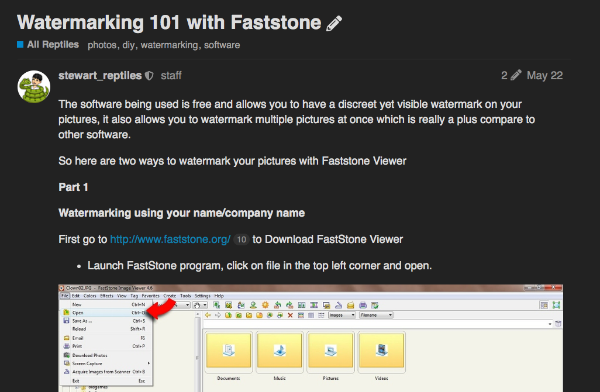Click the green-cornered full screen icon
This screenshot has height=392, width=600.
click(x=556, y=305)
